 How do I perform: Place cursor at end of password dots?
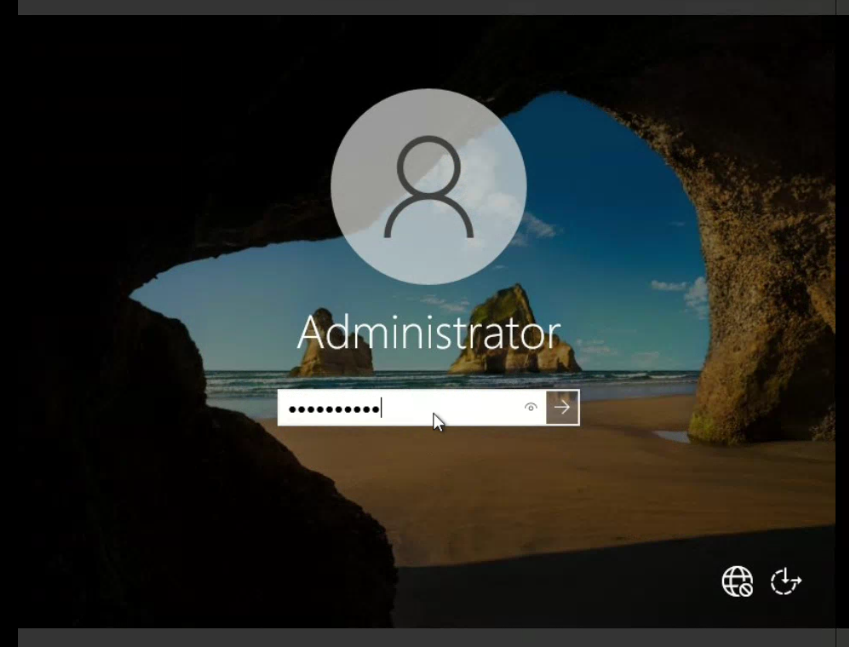pos(382,408)
